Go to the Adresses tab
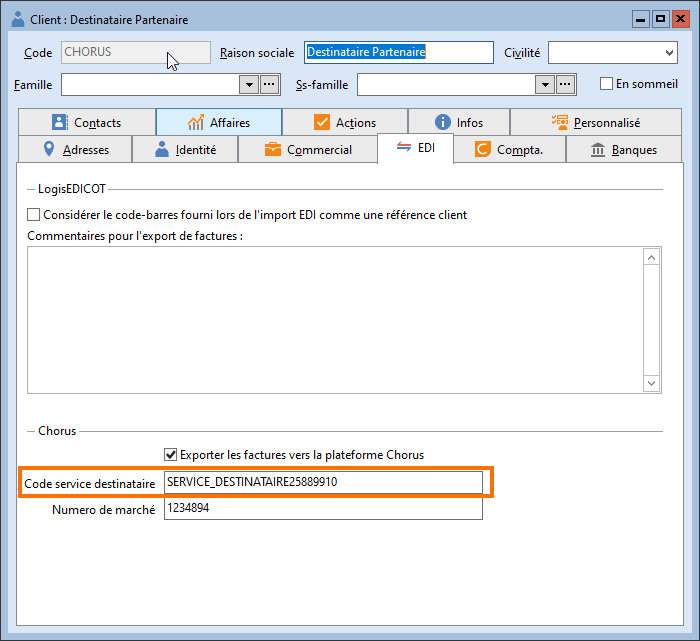The width and height of the screenshot is (700, 641). 75,150
